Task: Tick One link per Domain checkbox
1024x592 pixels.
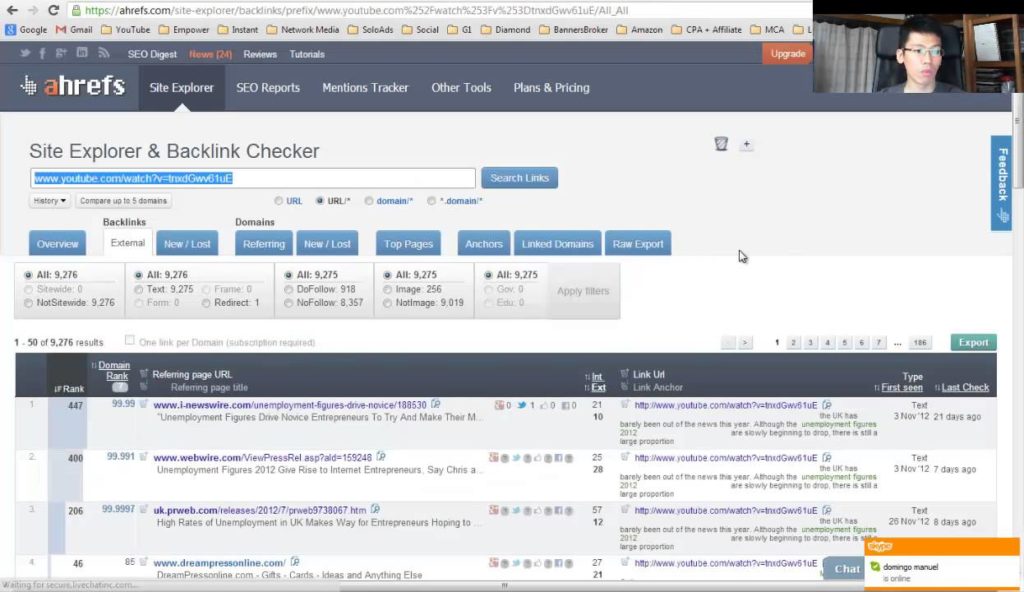Action: pyautogui.click(x=129, y=340)
